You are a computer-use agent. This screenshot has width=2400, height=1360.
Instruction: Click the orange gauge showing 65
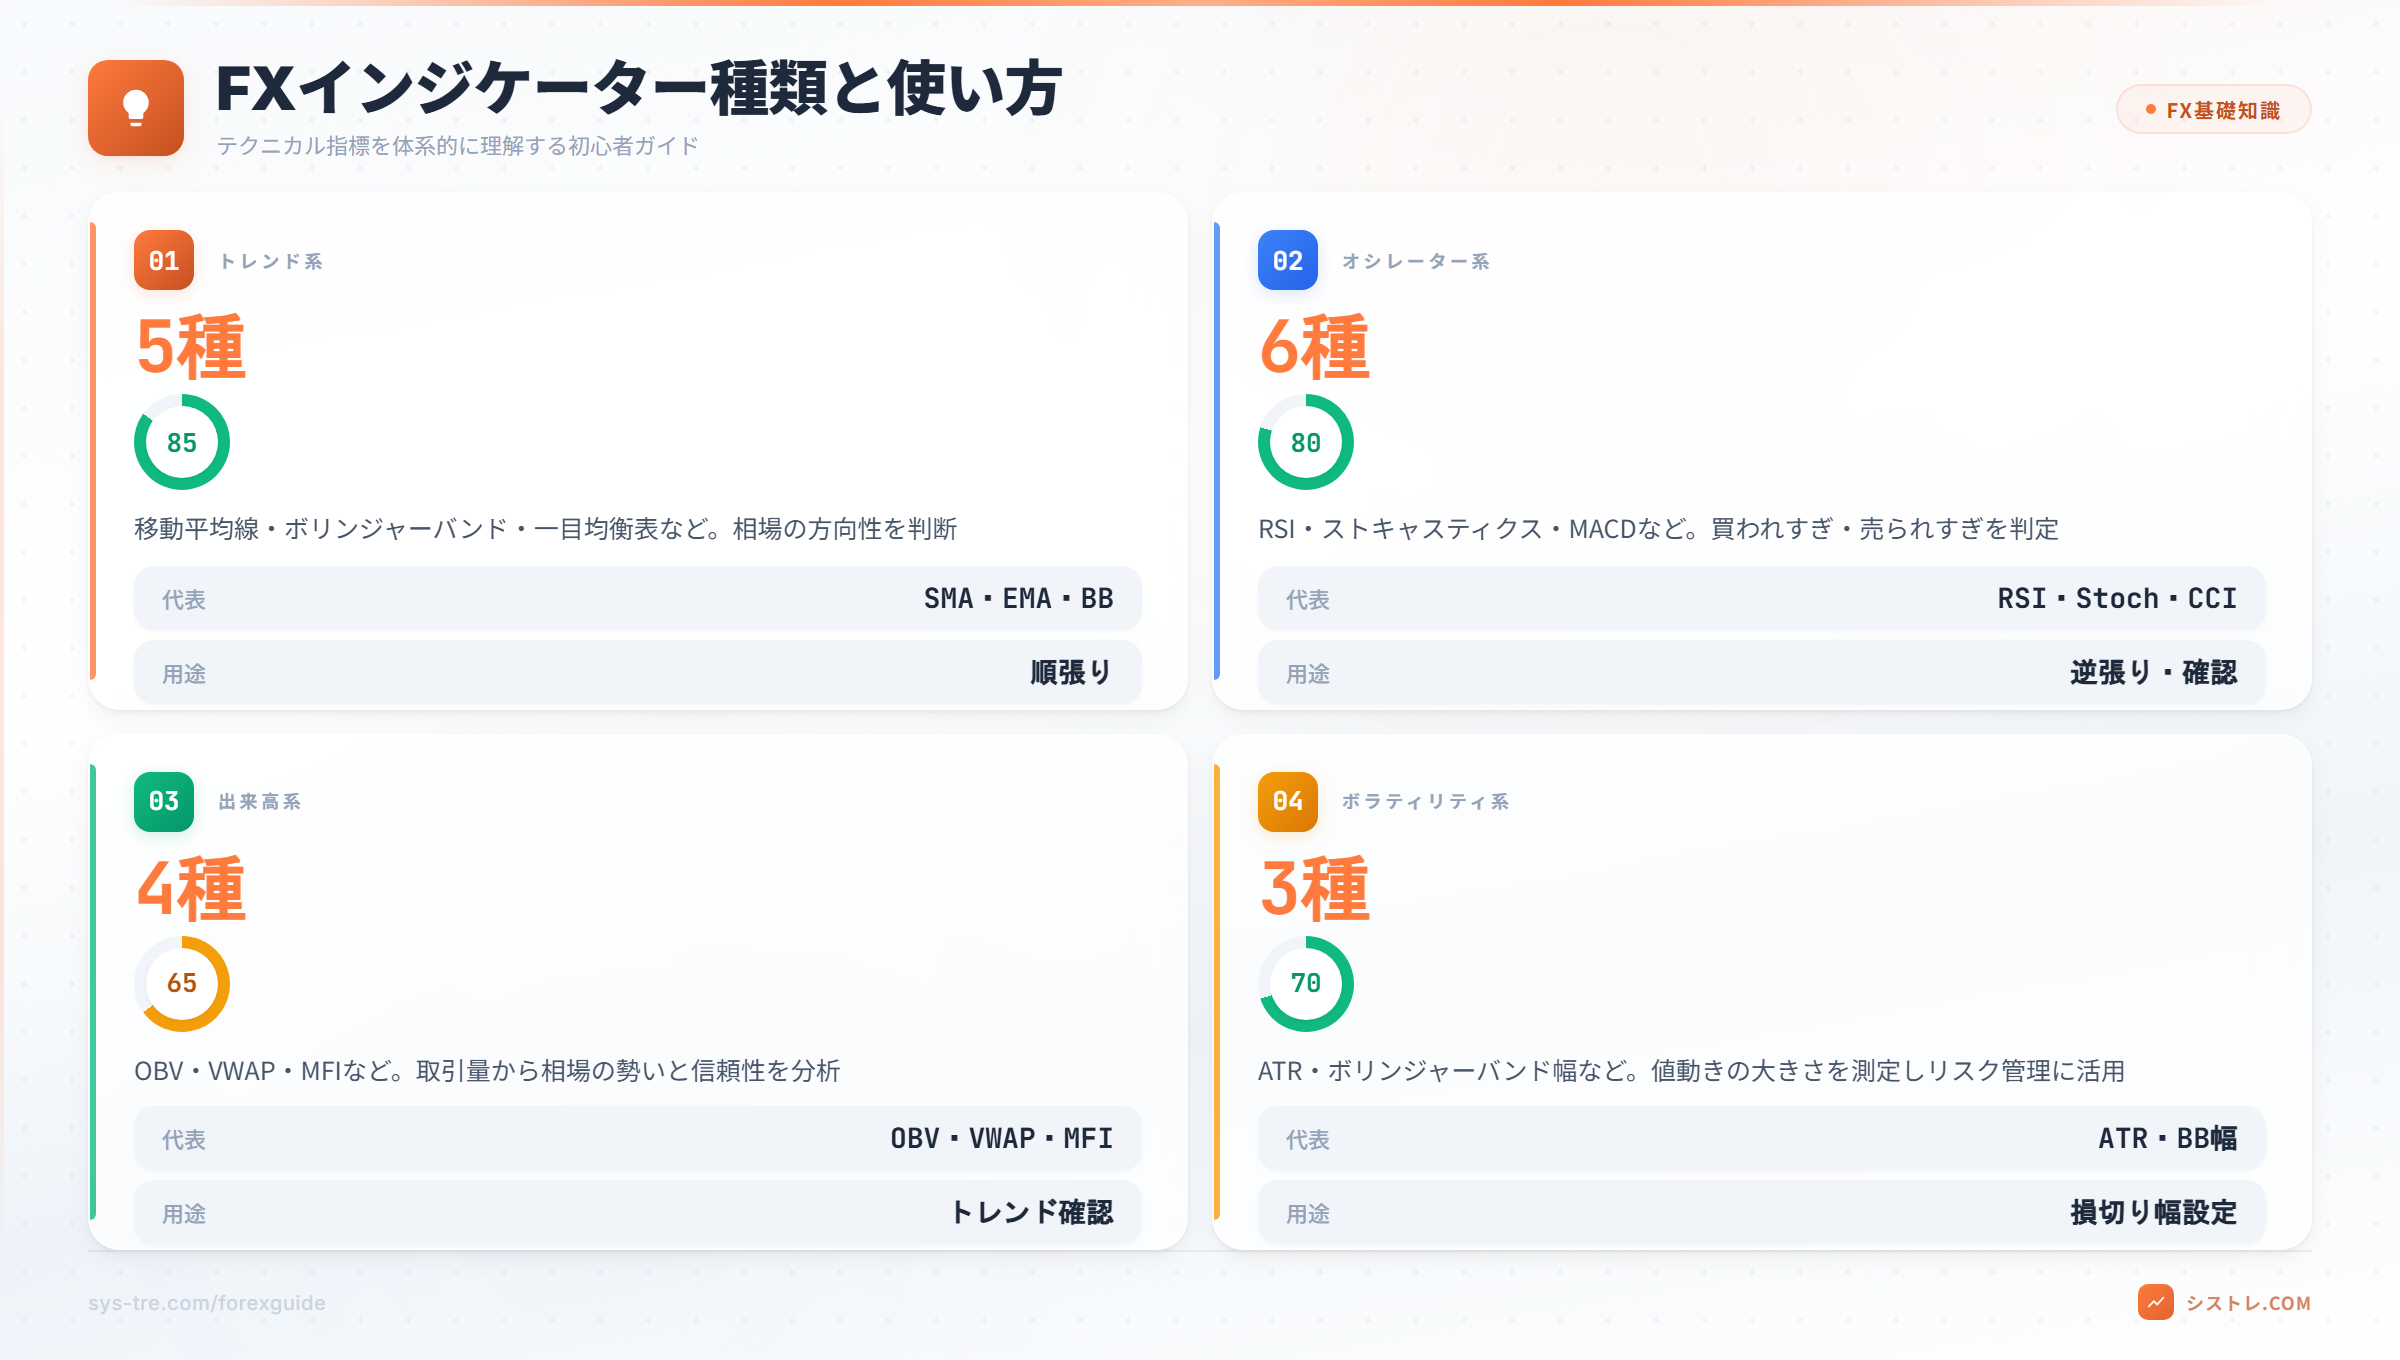182,983
